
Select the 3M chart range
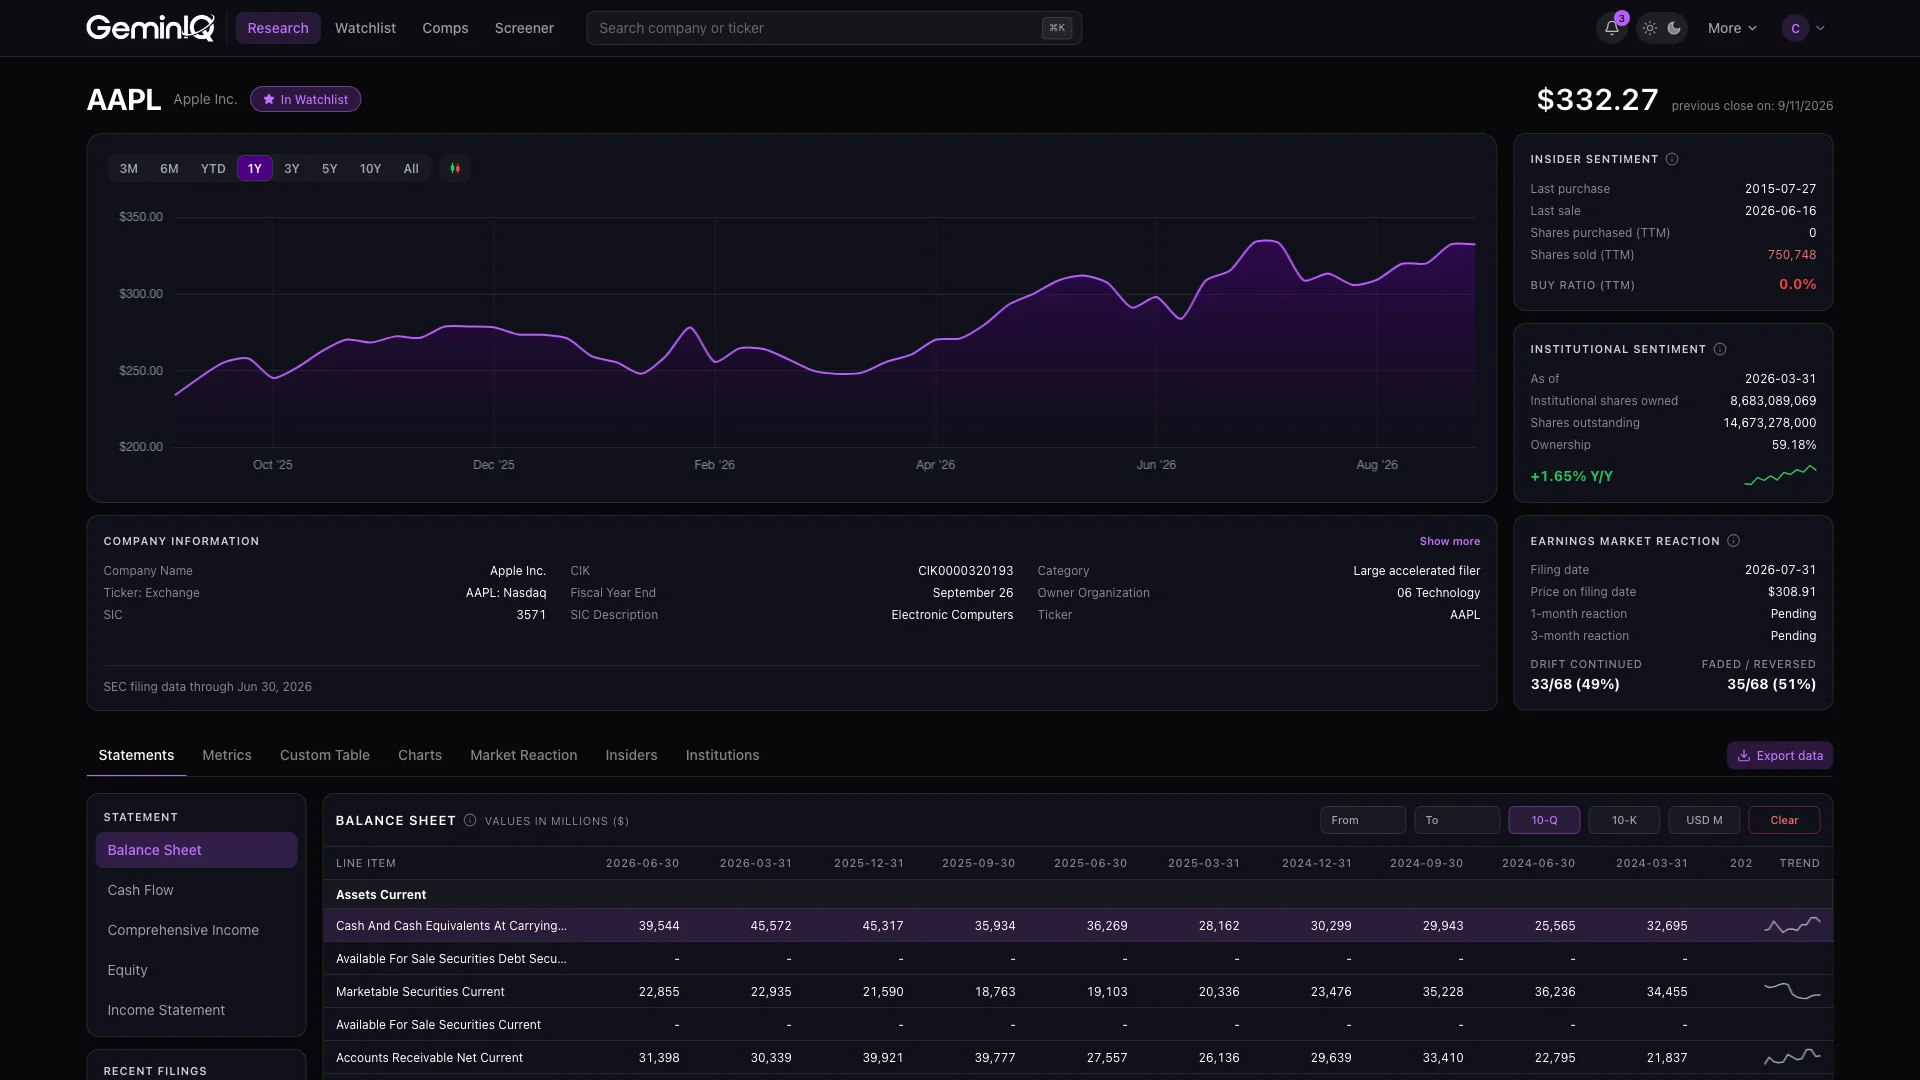click(x=129, y=169)
